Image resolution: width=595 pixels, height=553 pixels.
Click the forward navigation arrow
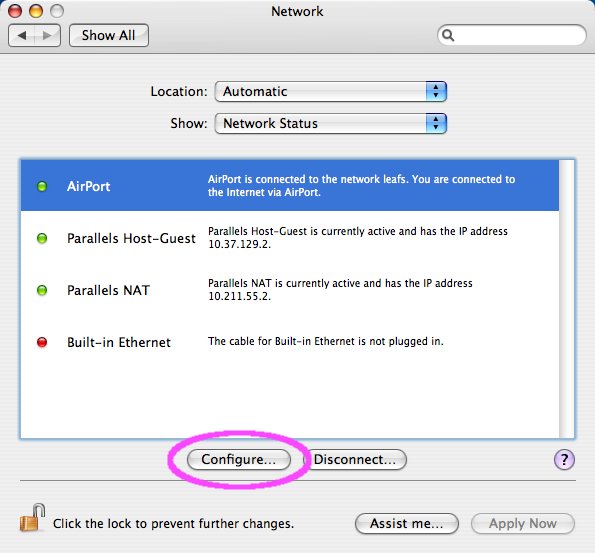(47, 36)
